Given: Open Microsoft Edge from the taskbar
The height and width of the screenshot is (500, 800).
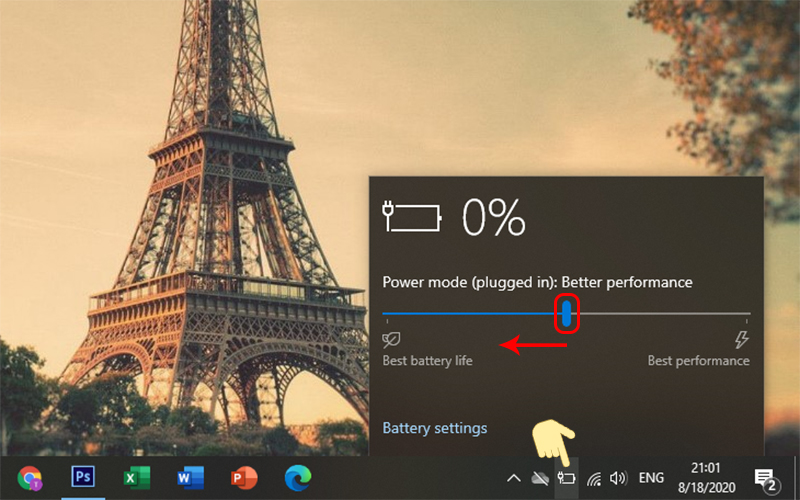Looking at the screenshot, I should [296, 478].
